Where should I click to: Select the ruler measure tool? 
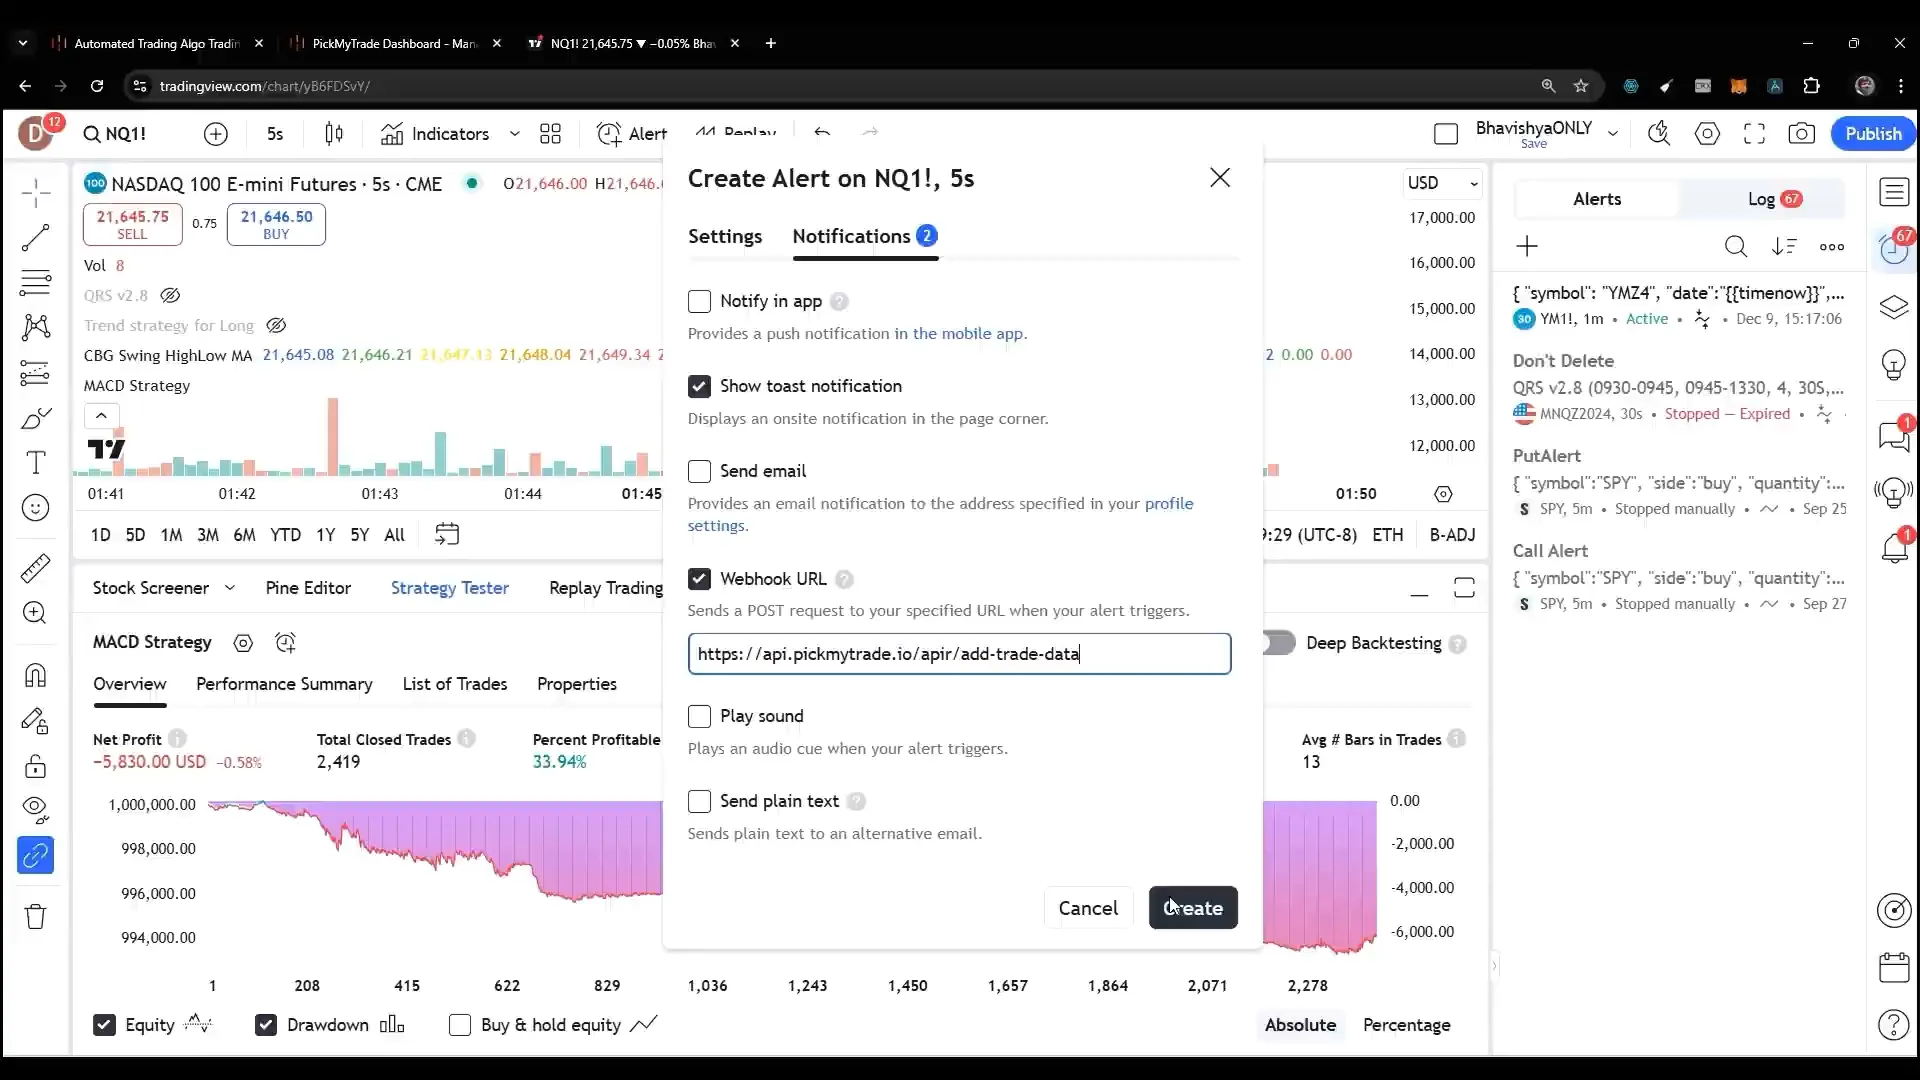pyautogui.click(x=36, y=568)
